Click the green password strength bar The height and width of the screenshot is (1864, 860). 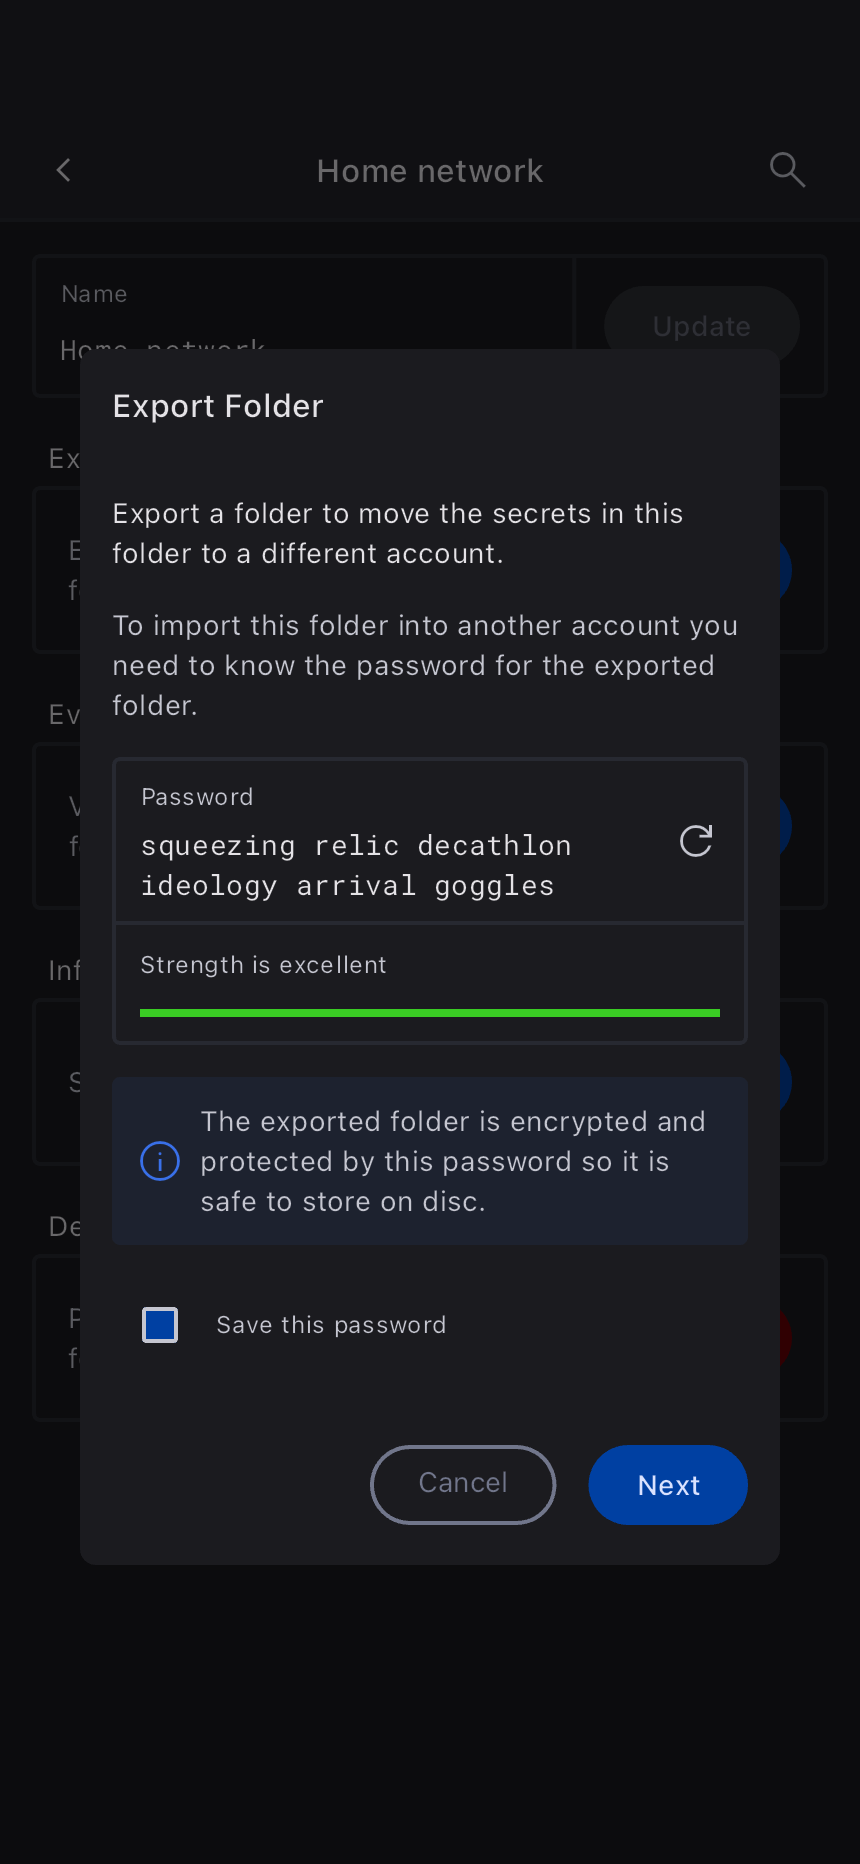pyautogui.click(x=430, y=1013)
